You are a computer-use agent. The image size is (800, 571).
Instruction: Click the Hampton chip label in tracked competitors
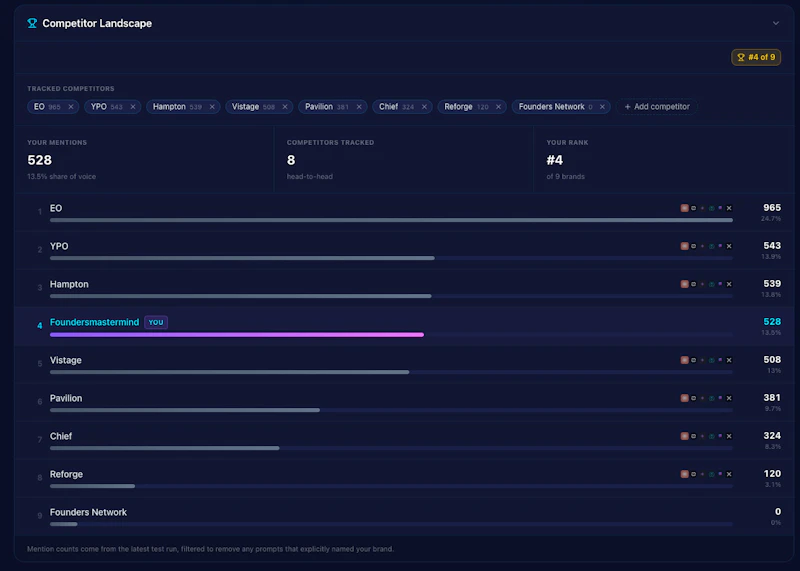169,107
